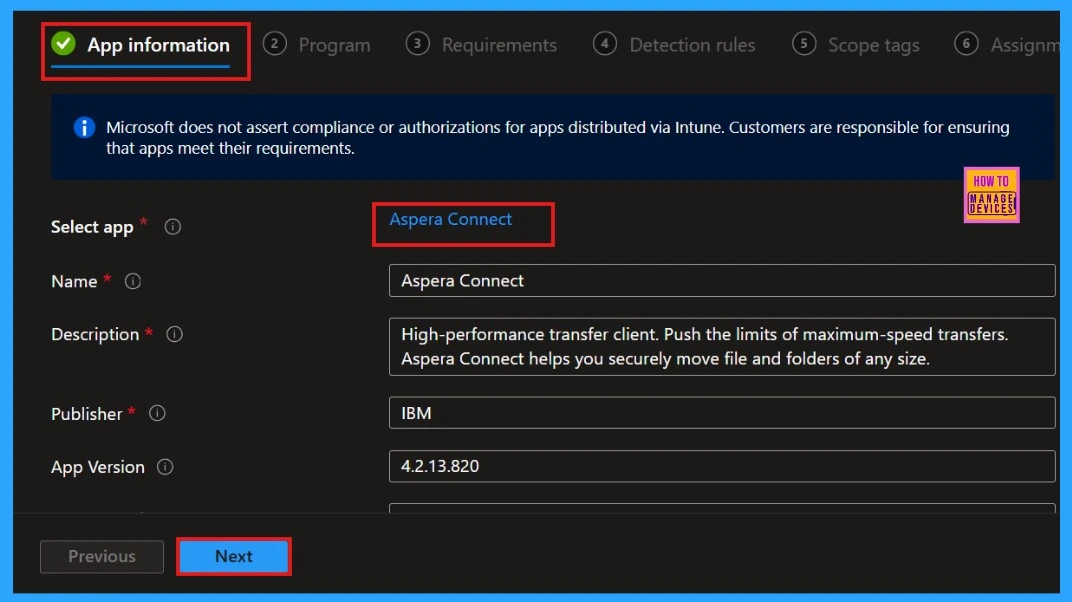The image size is (1072, 602).
Task: Click the Next button
Action: click(234, 556)
